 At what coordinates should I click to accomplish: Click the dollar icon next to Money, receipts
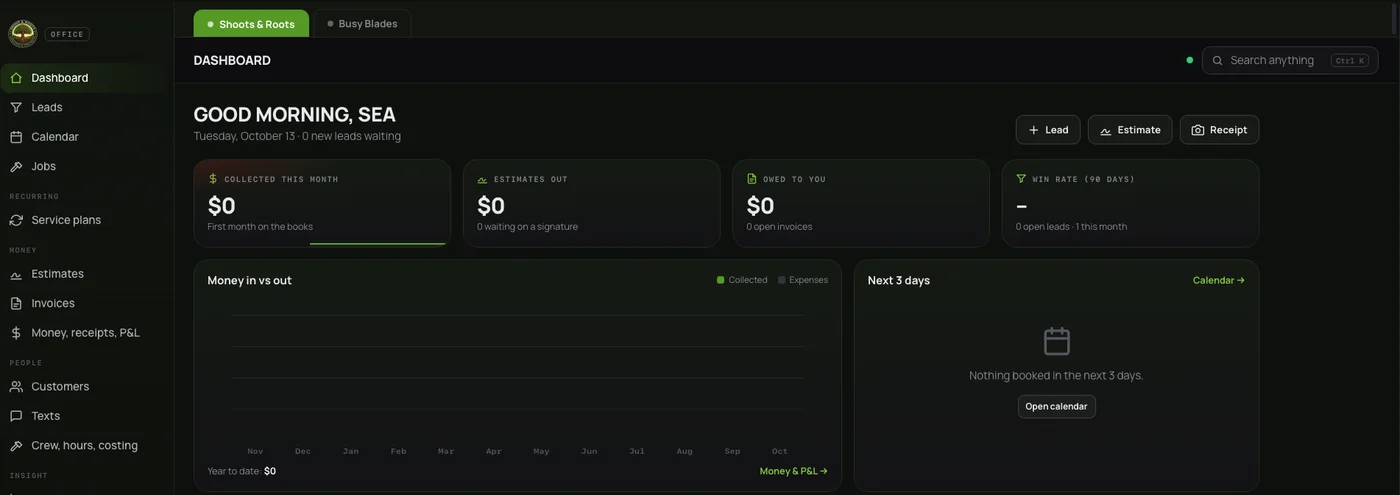[16, 333]
